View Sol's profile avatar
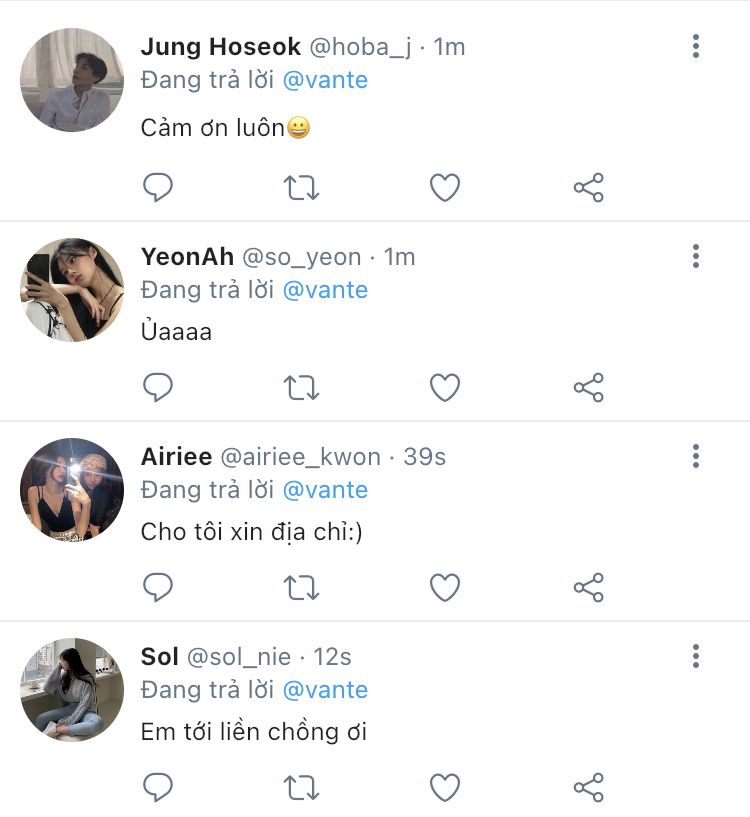Viewport: 750px width, 817px height. tap(72, 689)
